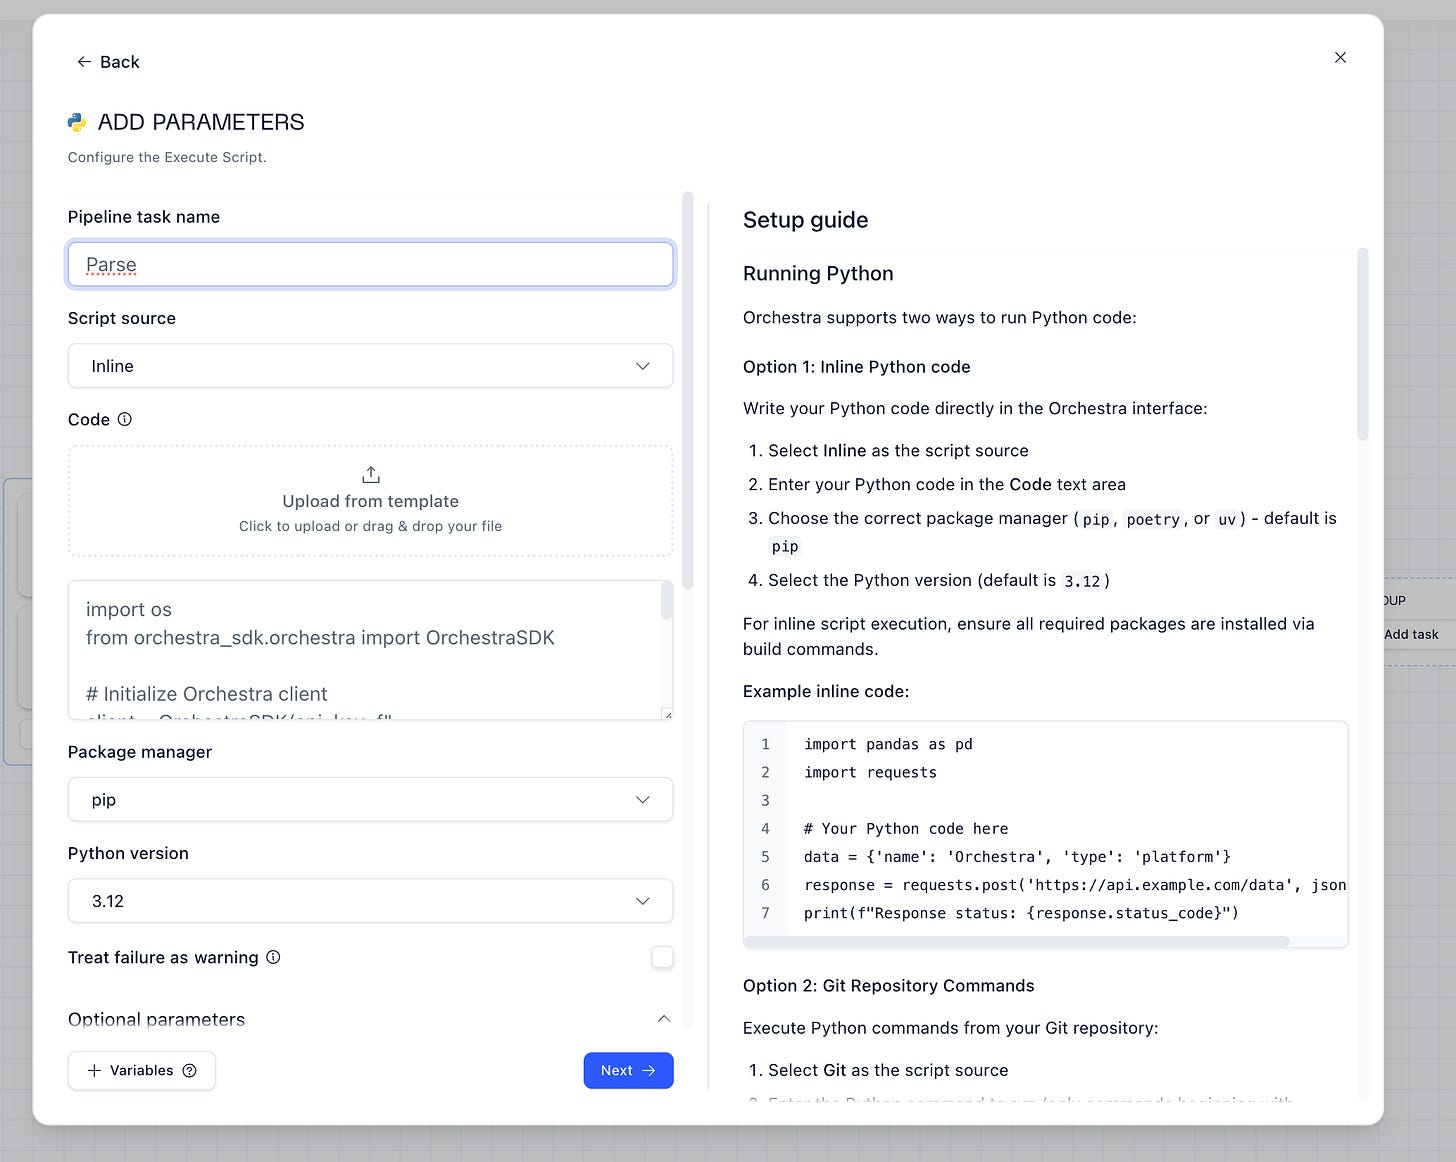Click 'Select Inline as the script source' step

pyautogui.click(x=898, y=451)
